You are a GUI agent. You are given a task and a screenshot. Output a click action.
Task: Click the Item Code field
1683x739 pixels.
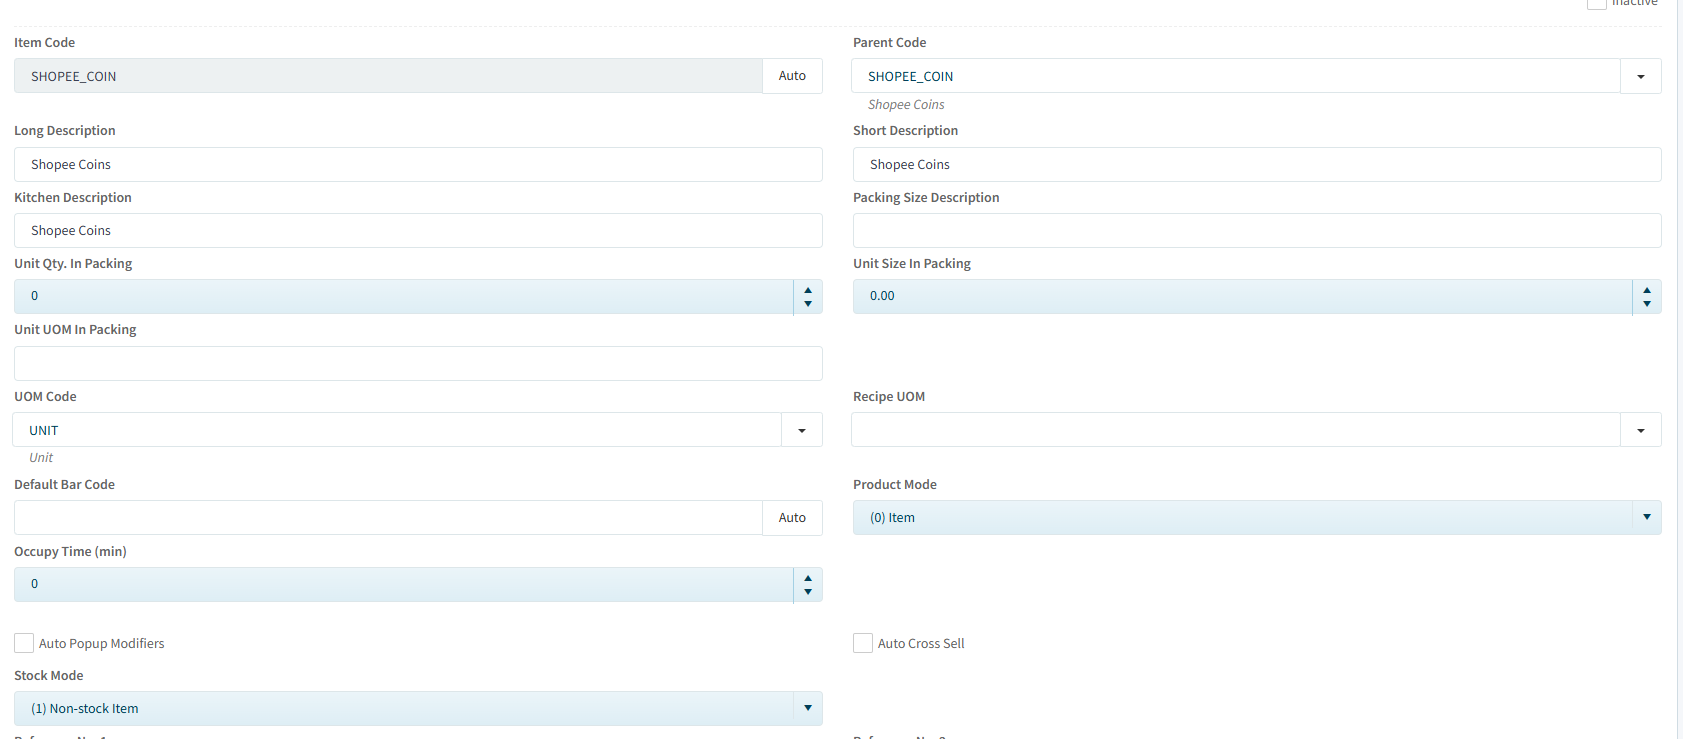pos(388,76)
